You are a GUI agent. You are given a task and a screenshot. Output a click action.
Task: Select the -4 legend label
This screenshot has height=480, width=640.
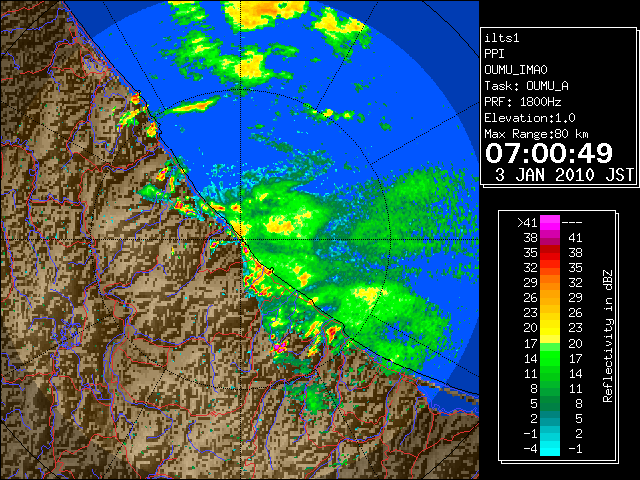(530, 449)
